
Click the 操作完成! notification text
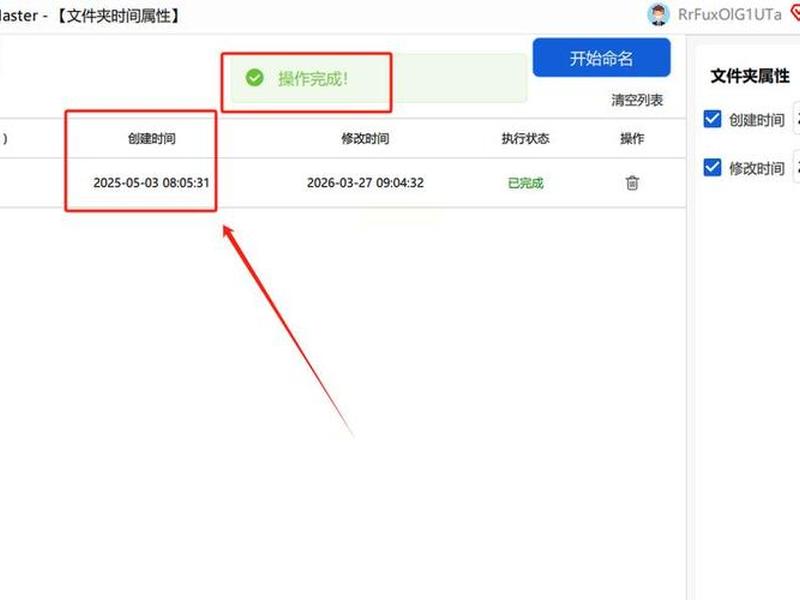(313, 79)
